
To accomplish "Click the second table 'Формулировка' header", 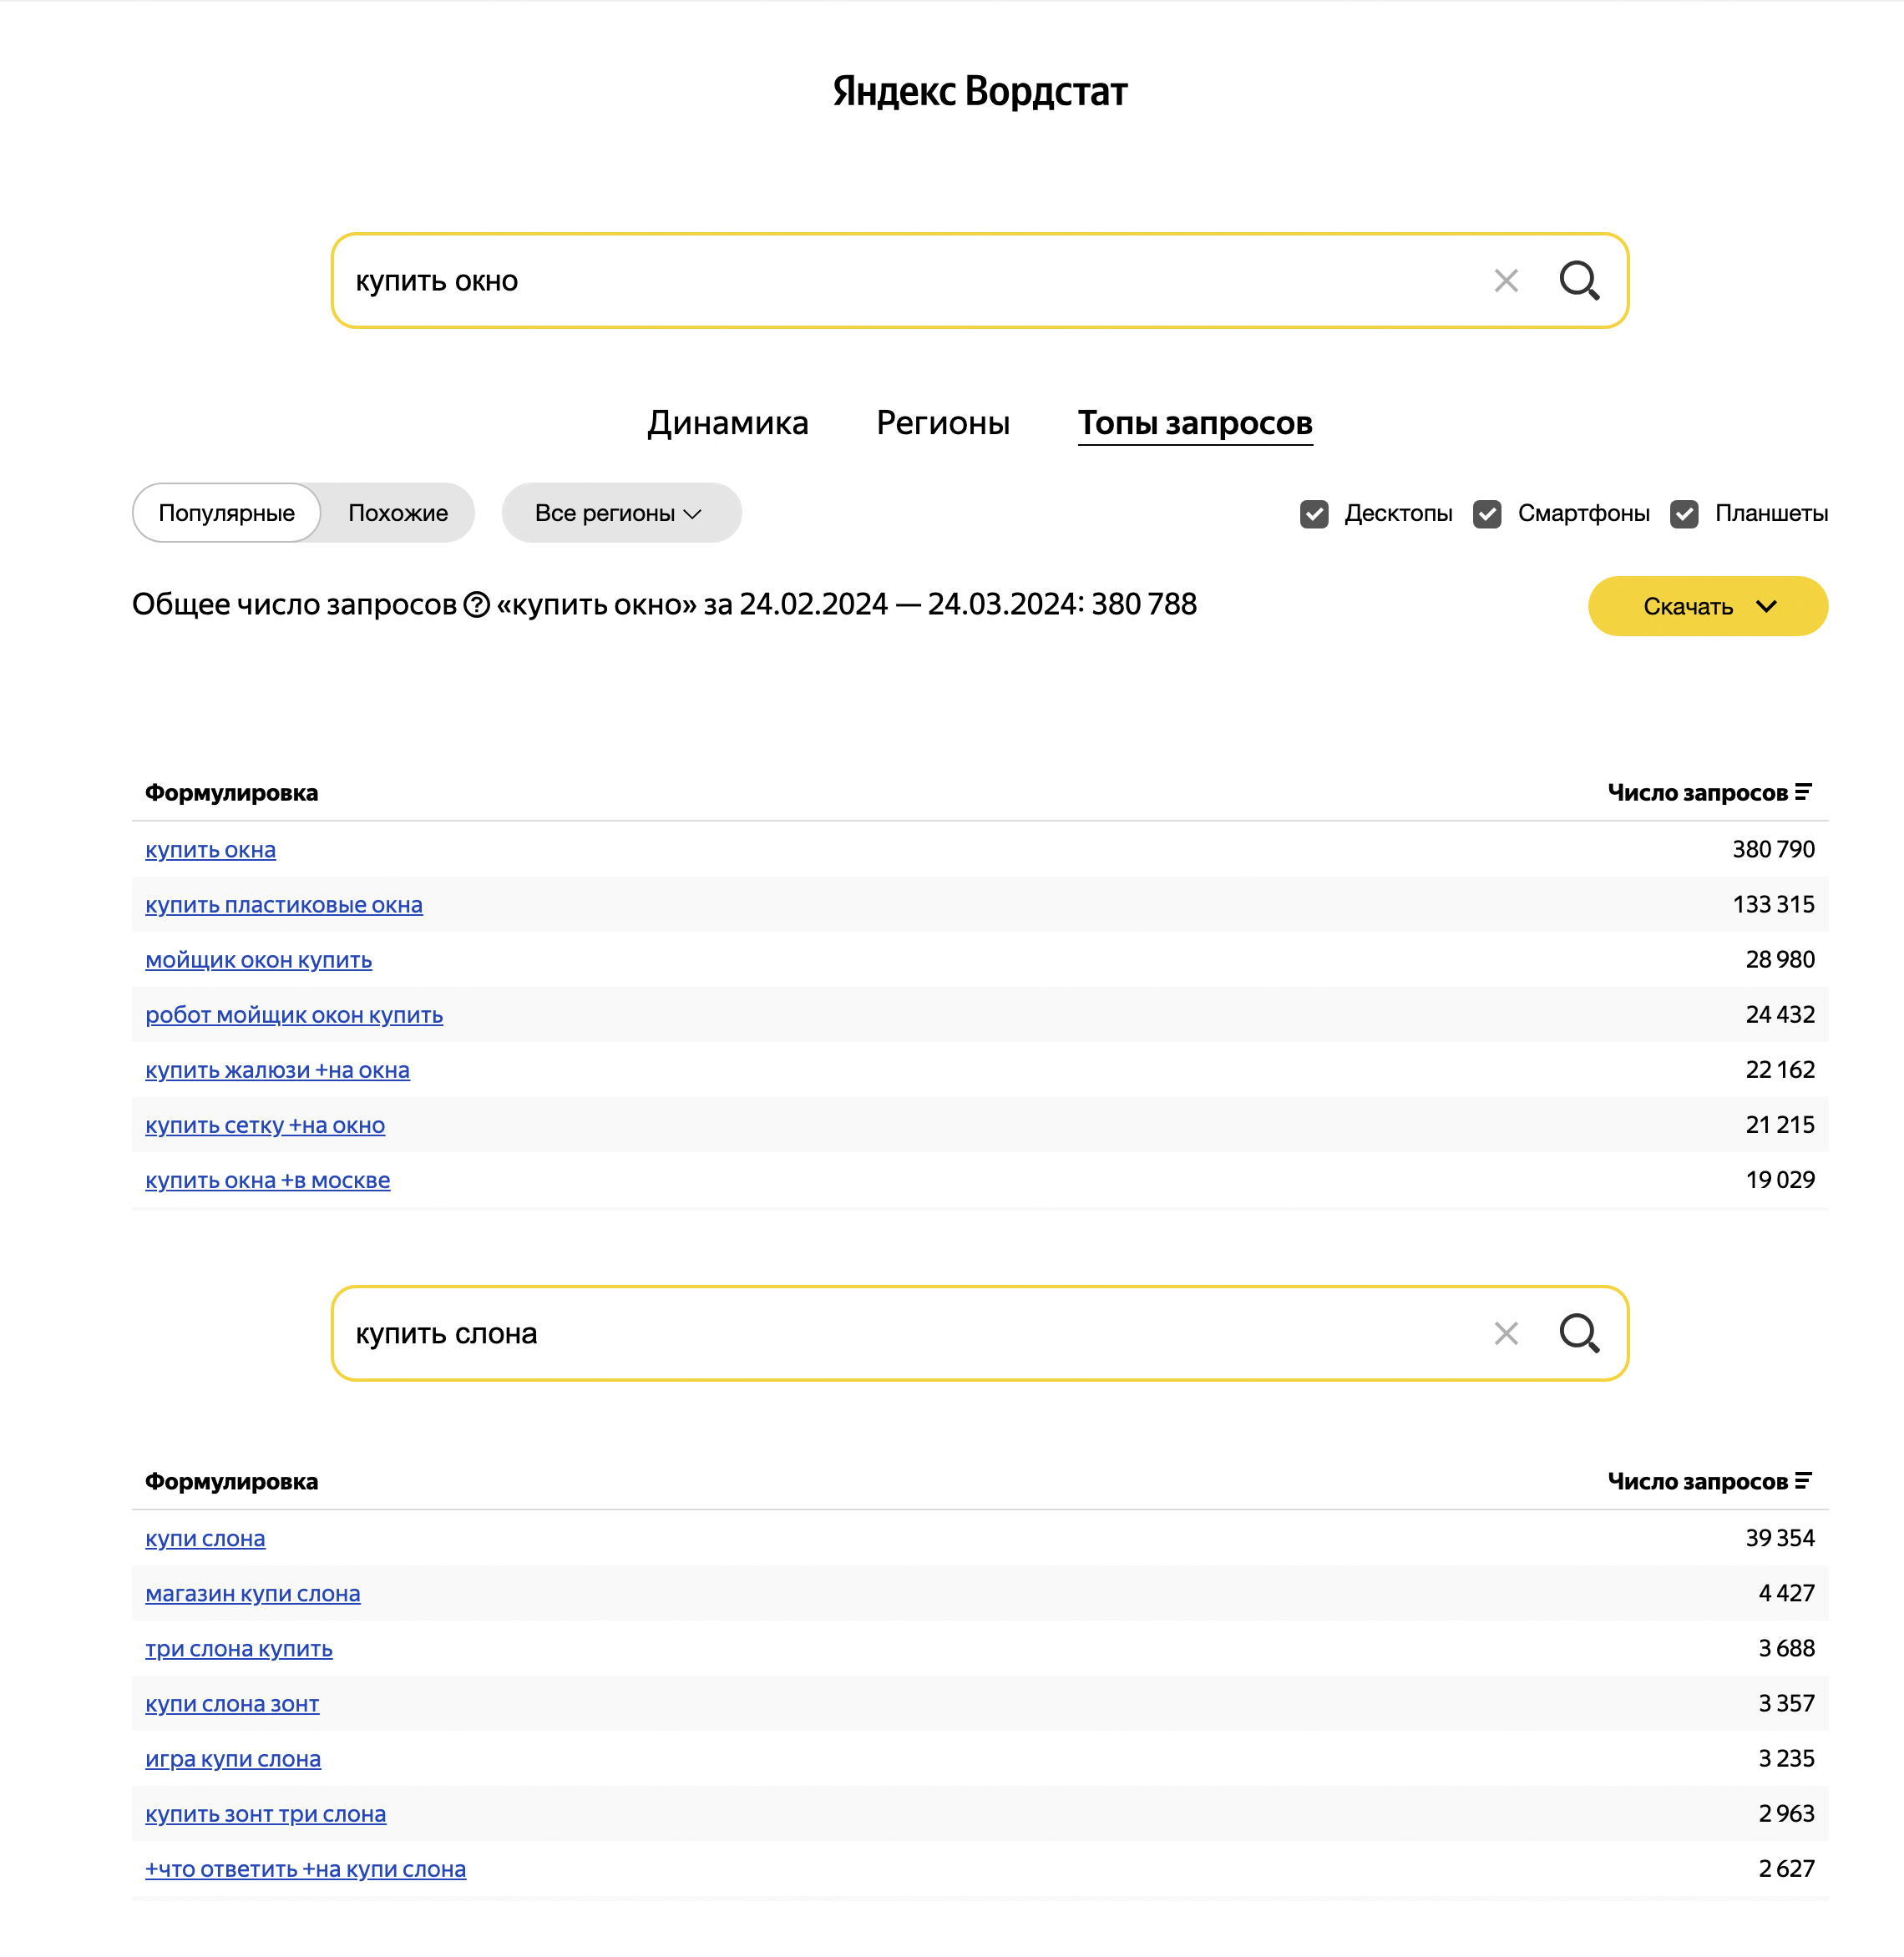I will click(232, 1482).
